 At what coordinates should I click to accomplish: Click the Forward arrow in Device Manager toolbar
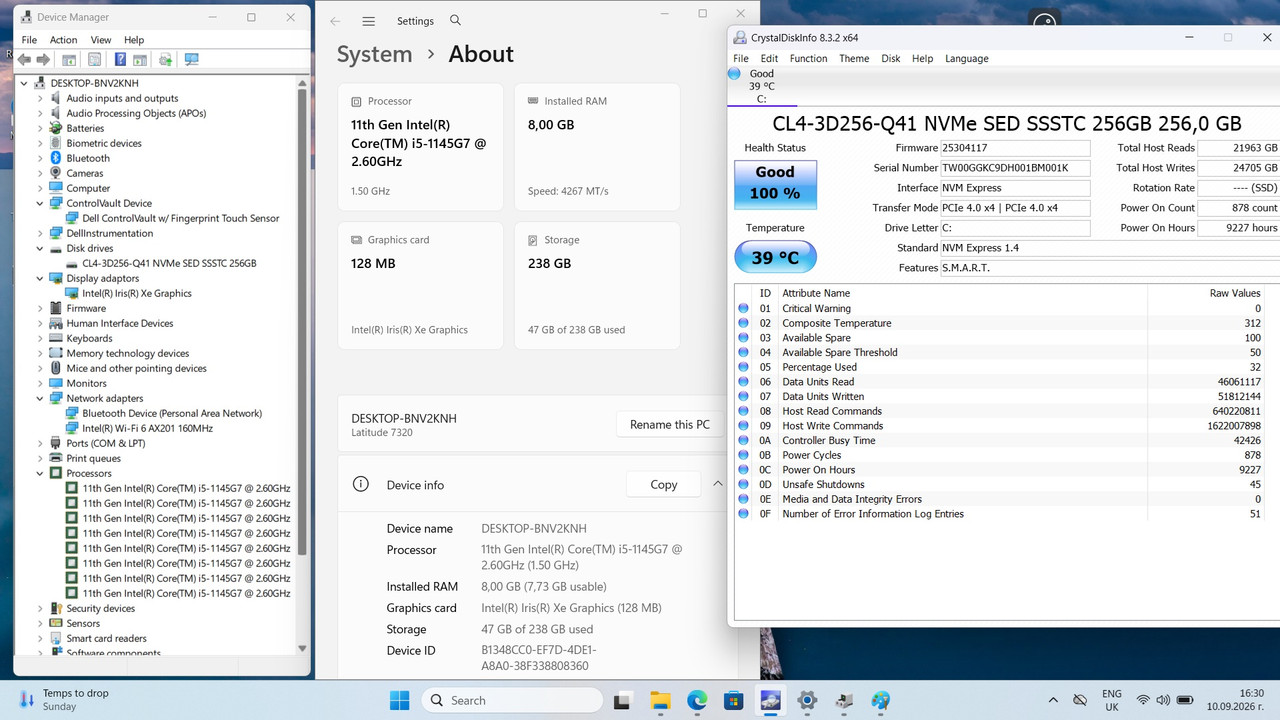[x=43, y=60]
